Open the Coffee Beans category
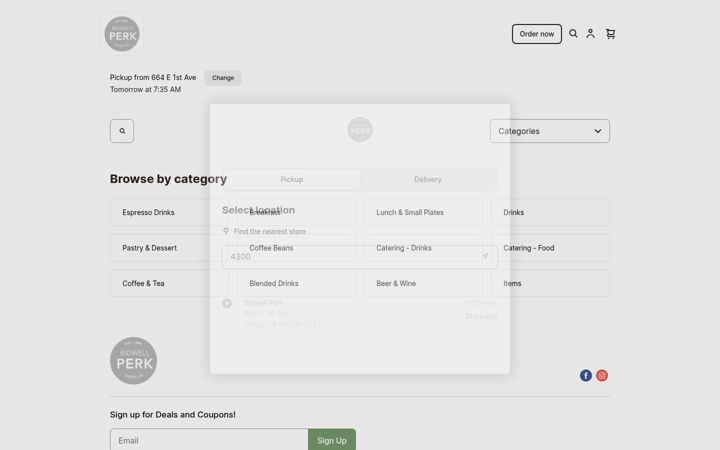 [x=296, y=248]
